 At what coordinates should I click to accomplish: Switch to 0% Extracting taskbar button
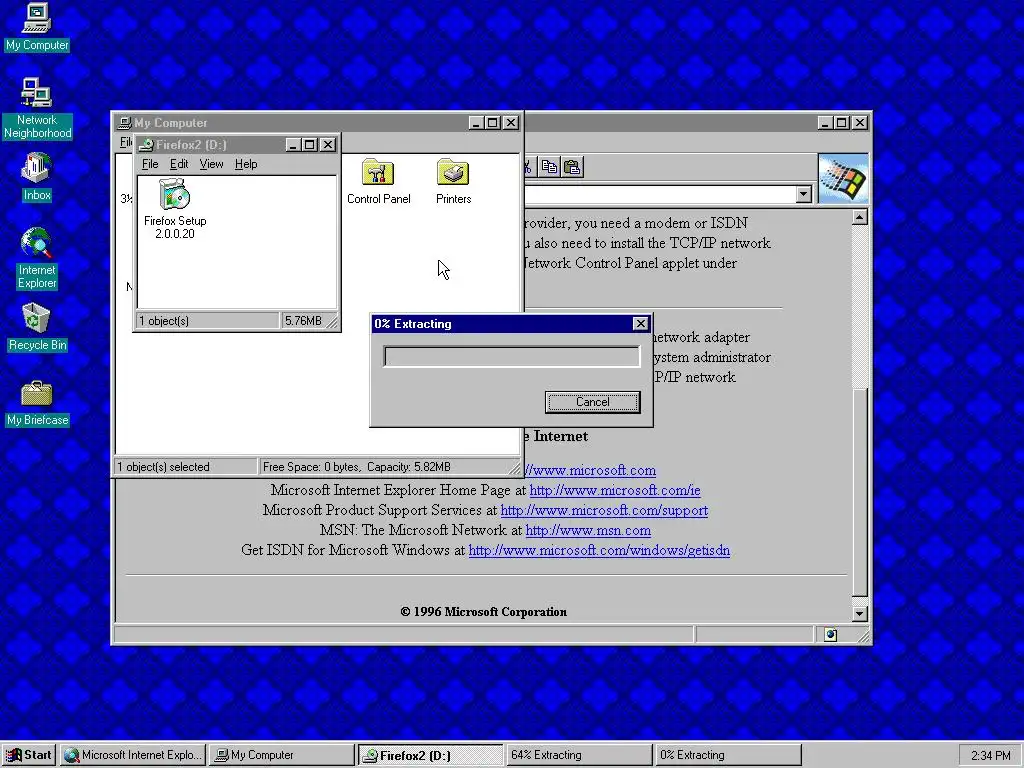728,755
